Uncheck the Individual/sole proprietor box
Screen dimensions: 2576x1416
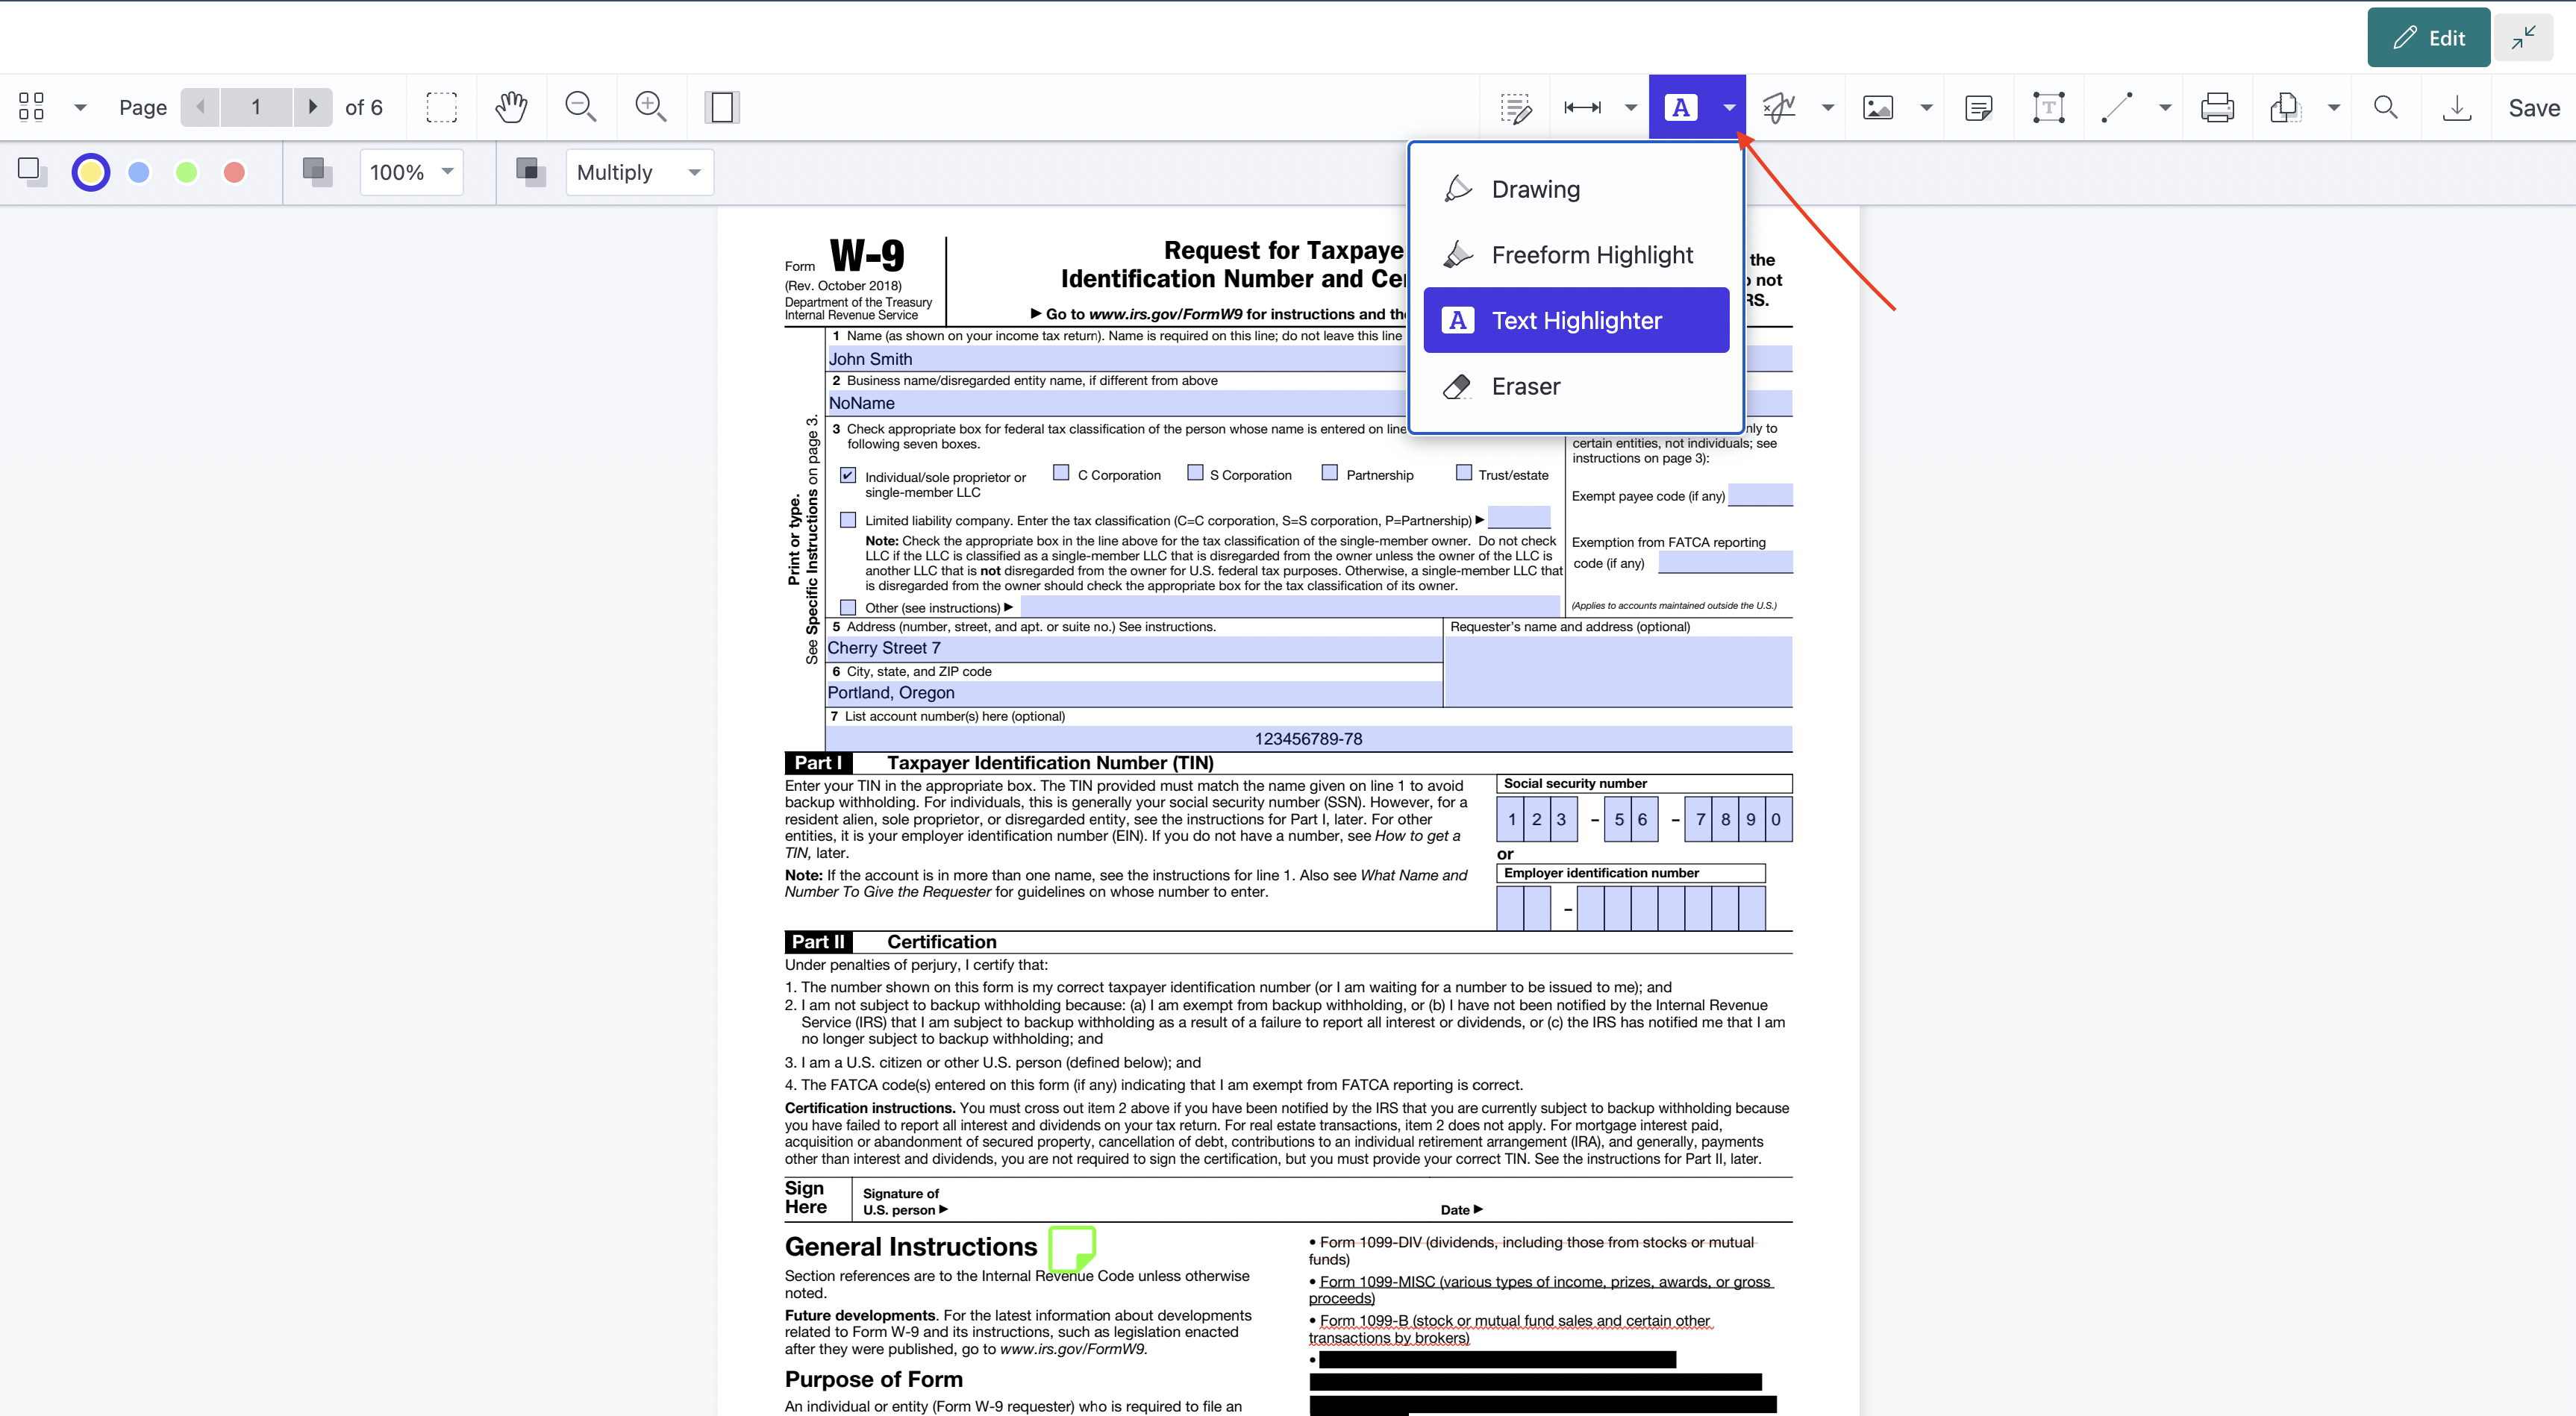point(848,475)
